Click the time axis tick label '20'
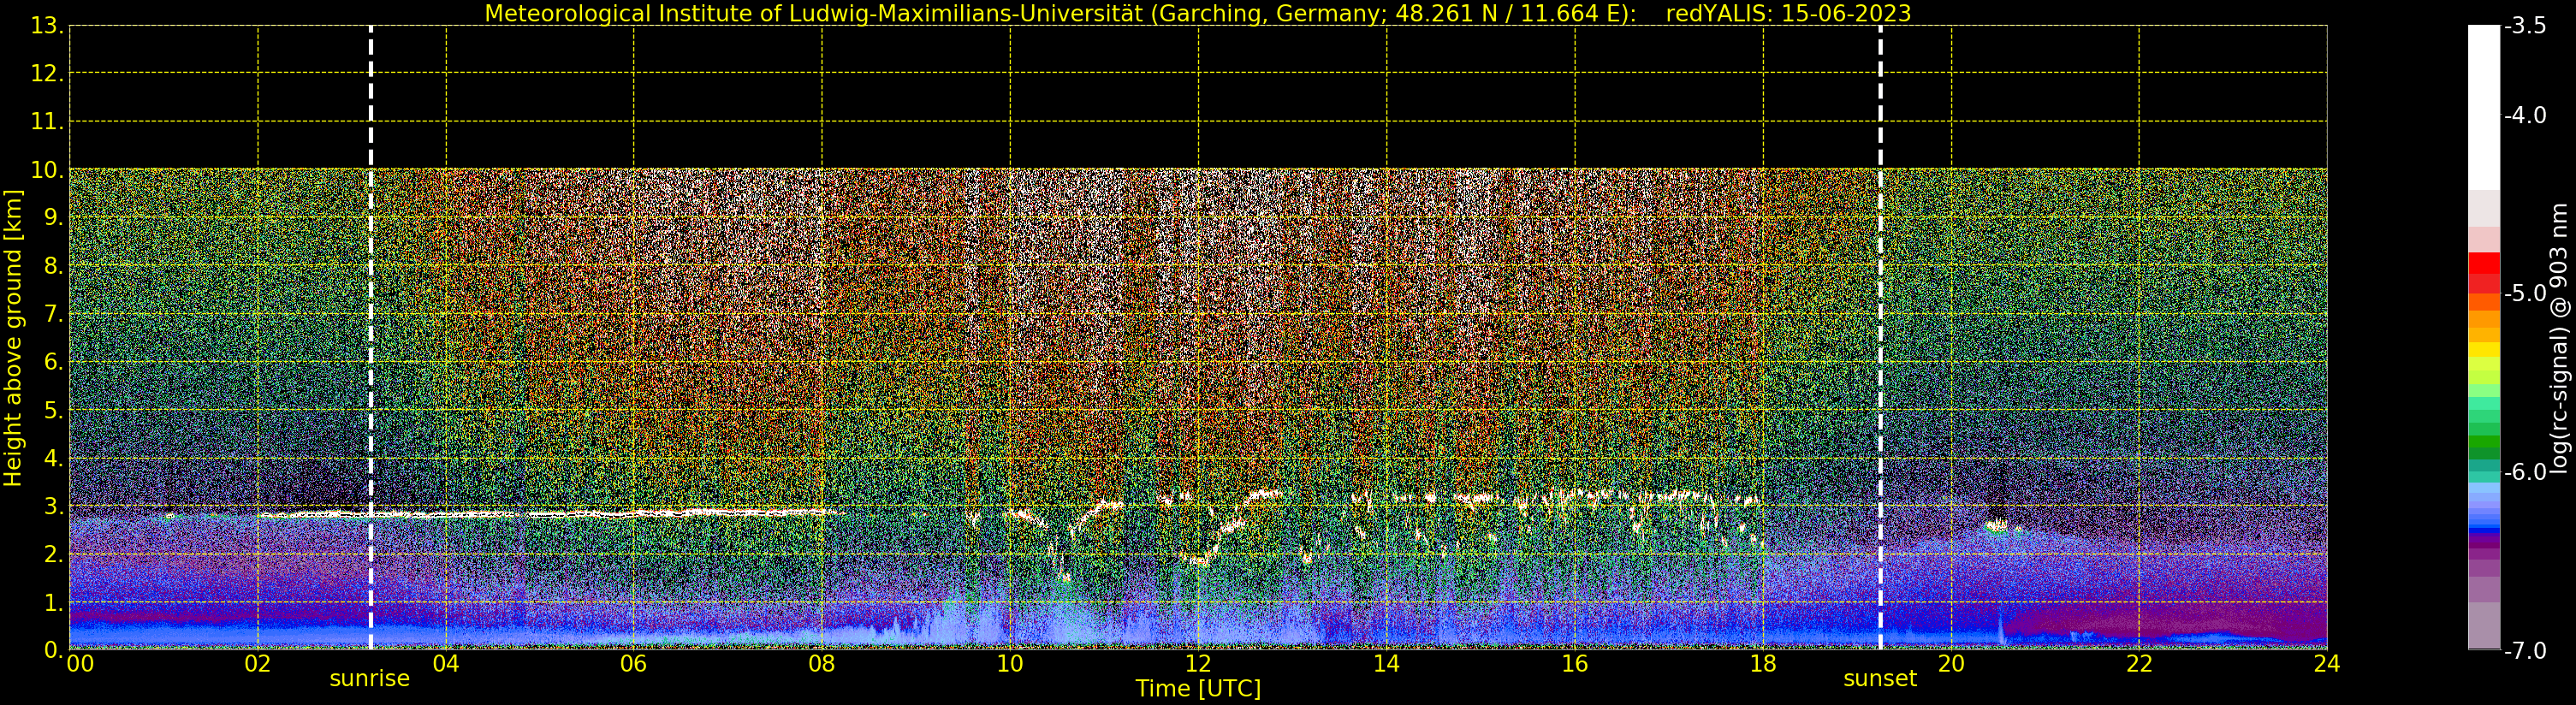2576x705 pixels. click(x=1950, y=664)
